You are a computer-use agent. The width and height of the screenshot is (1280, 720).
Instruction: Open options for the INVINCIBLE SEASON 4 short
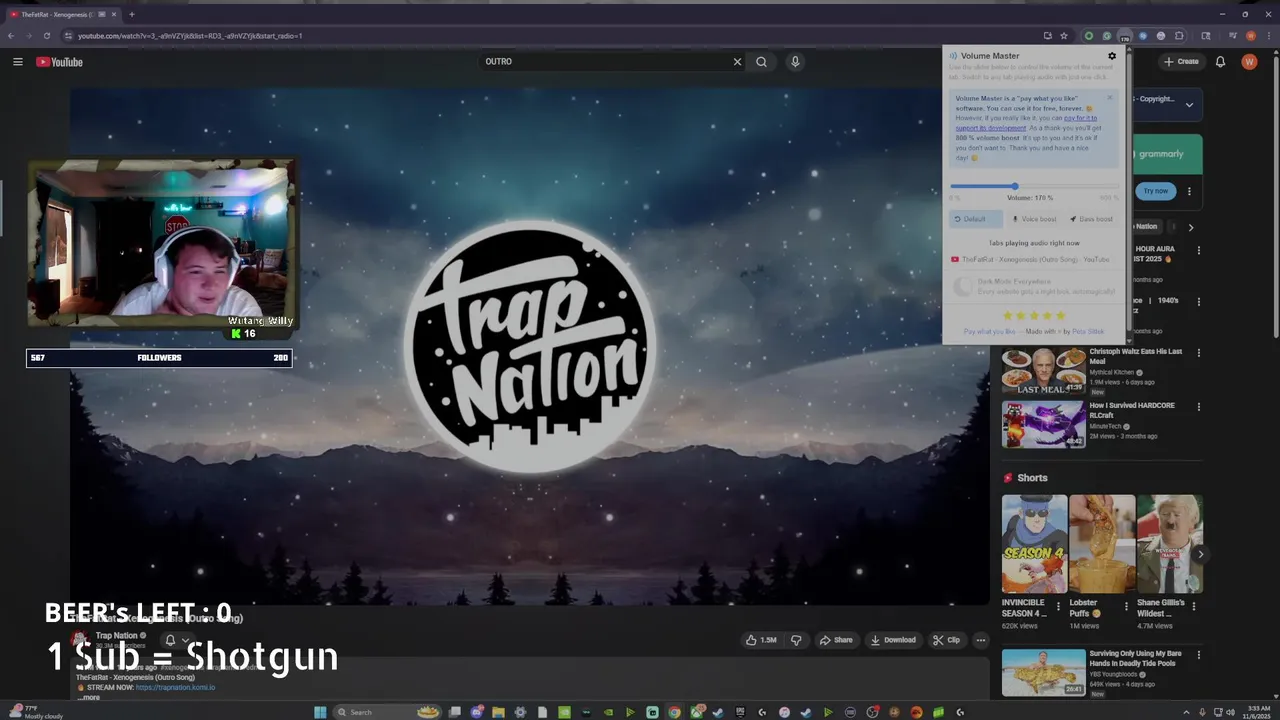pos(1058,606)
